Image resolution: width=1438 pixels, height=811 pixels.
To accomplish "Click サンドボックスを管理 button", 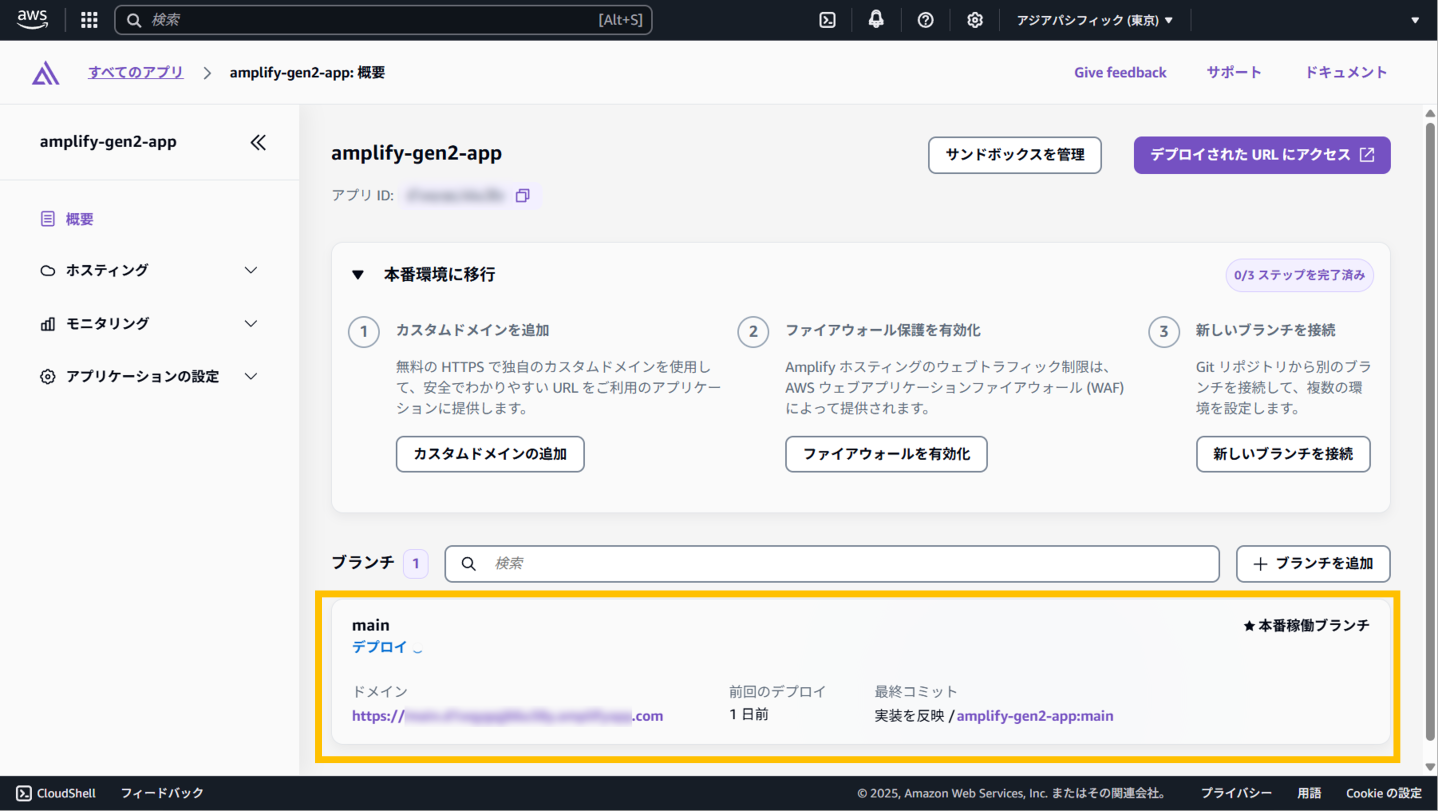I will click(1015, 155).
